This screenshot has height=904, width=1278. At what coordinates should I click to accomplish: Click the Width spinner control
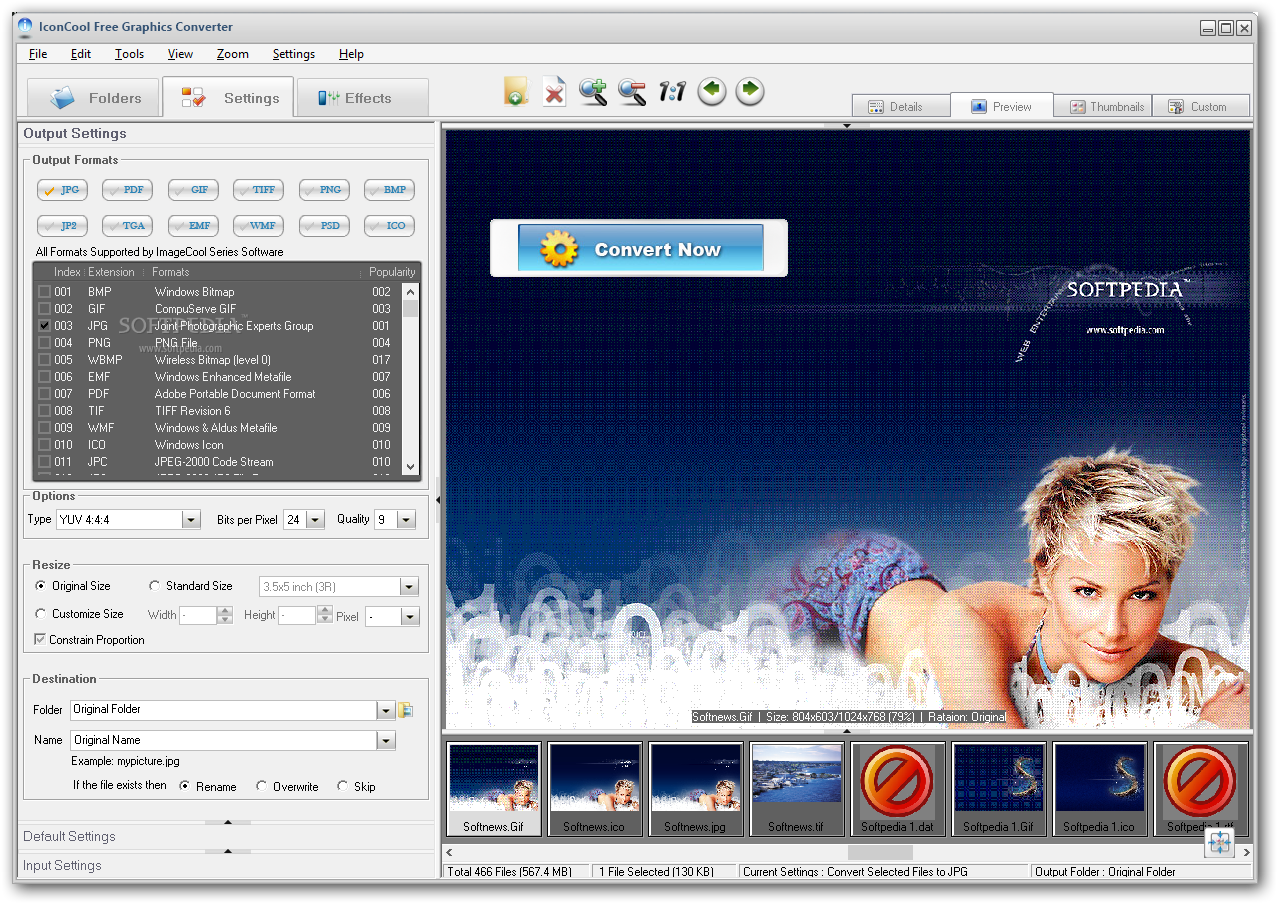[x=225, y=616]
